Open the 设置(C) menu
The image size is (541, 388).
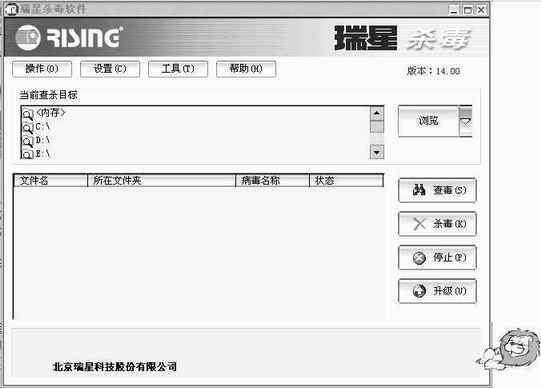(110, 69)
